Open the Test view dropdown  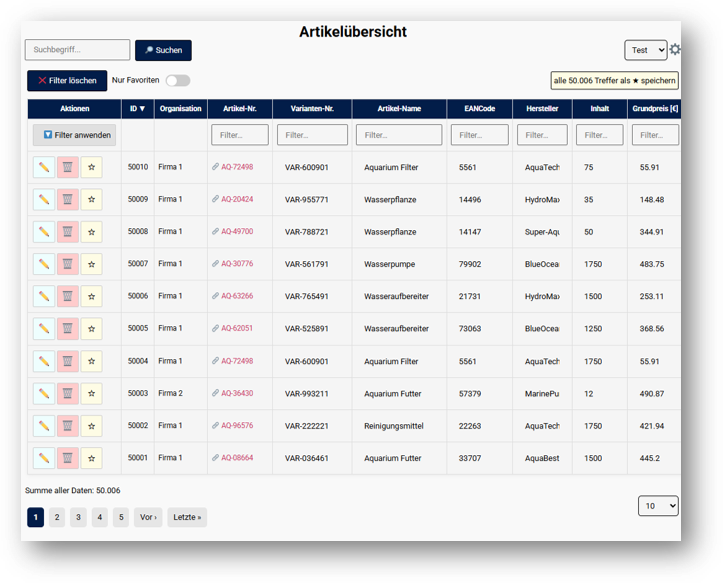coord(645,50)
